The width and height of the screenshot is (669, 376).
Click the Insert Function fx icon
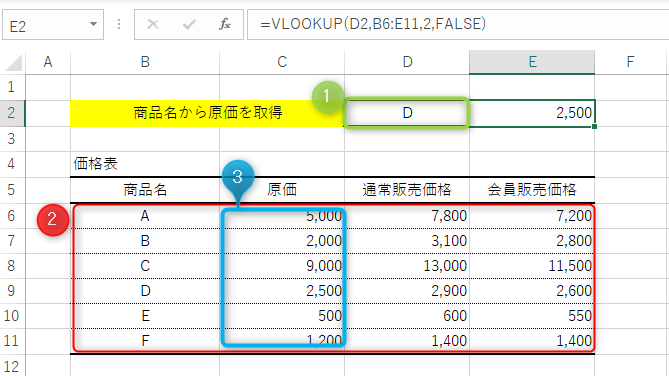click(225, 24)
